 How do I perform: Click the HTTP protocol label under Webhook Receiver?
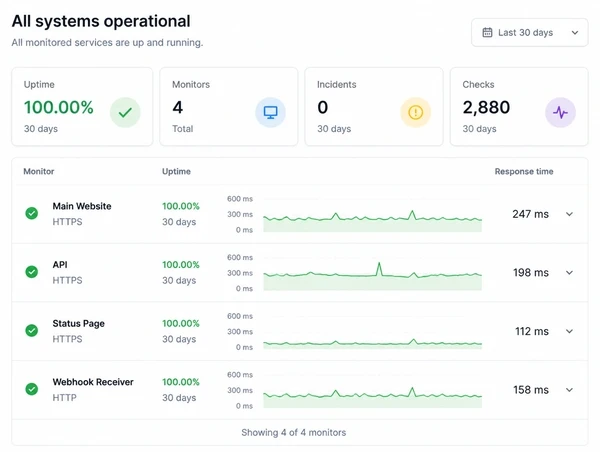pyautogui.click(x=64, y=398)
